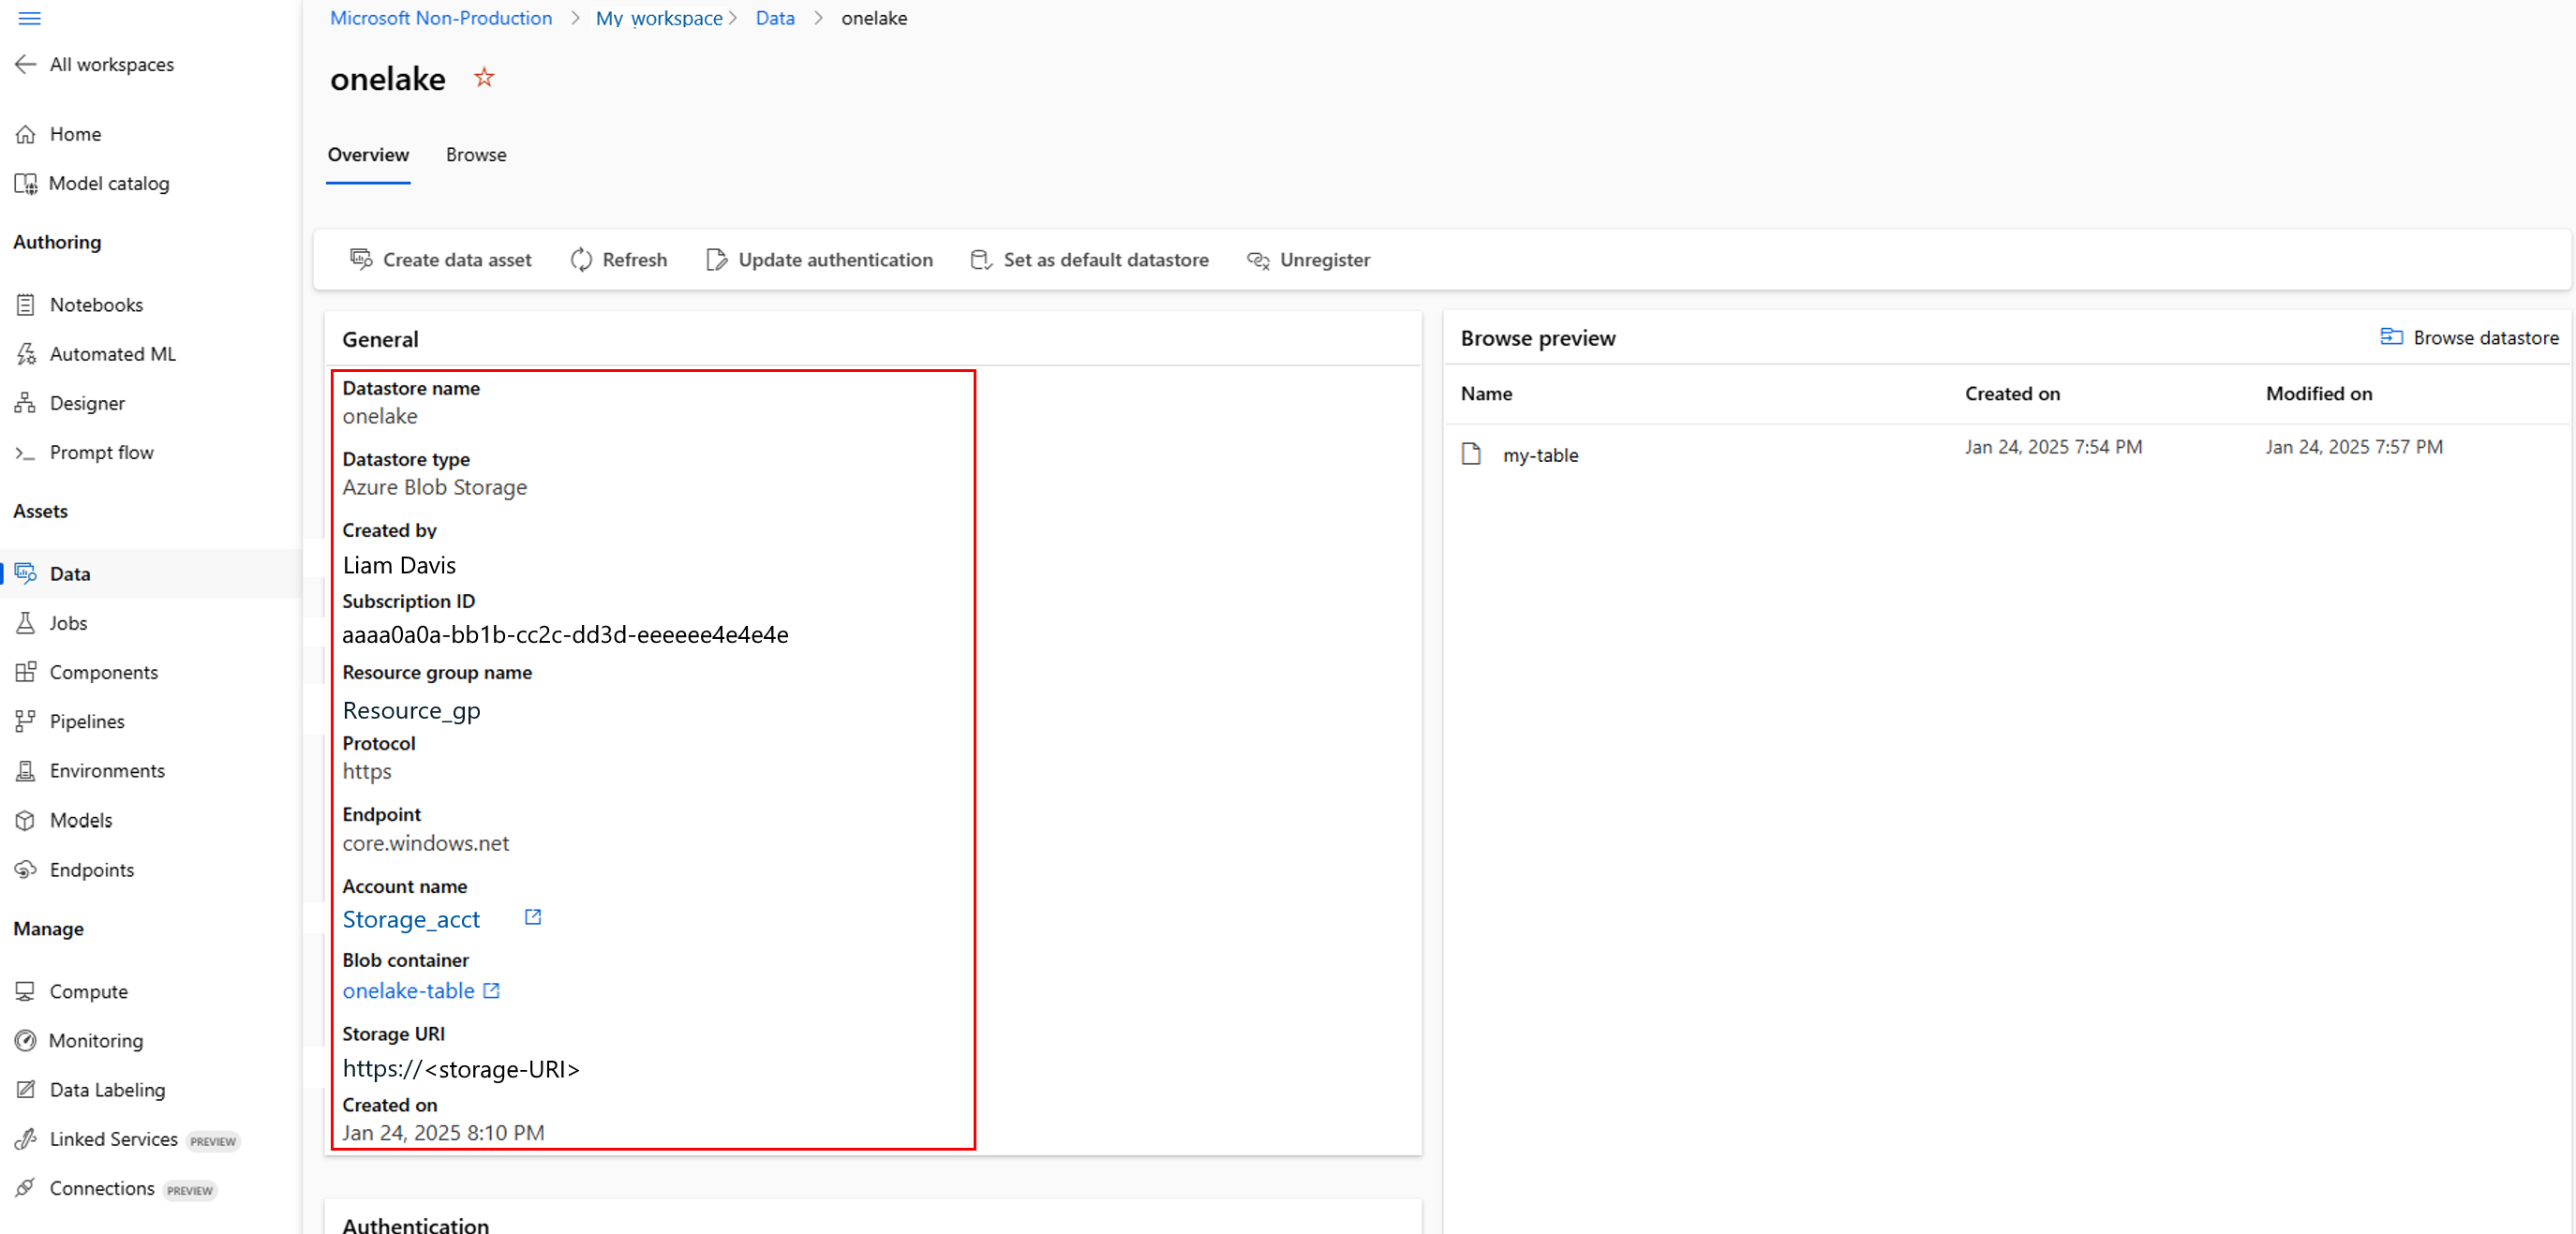Switch to the Browse tab
Screen dimensions: 2576x1234
476,155
